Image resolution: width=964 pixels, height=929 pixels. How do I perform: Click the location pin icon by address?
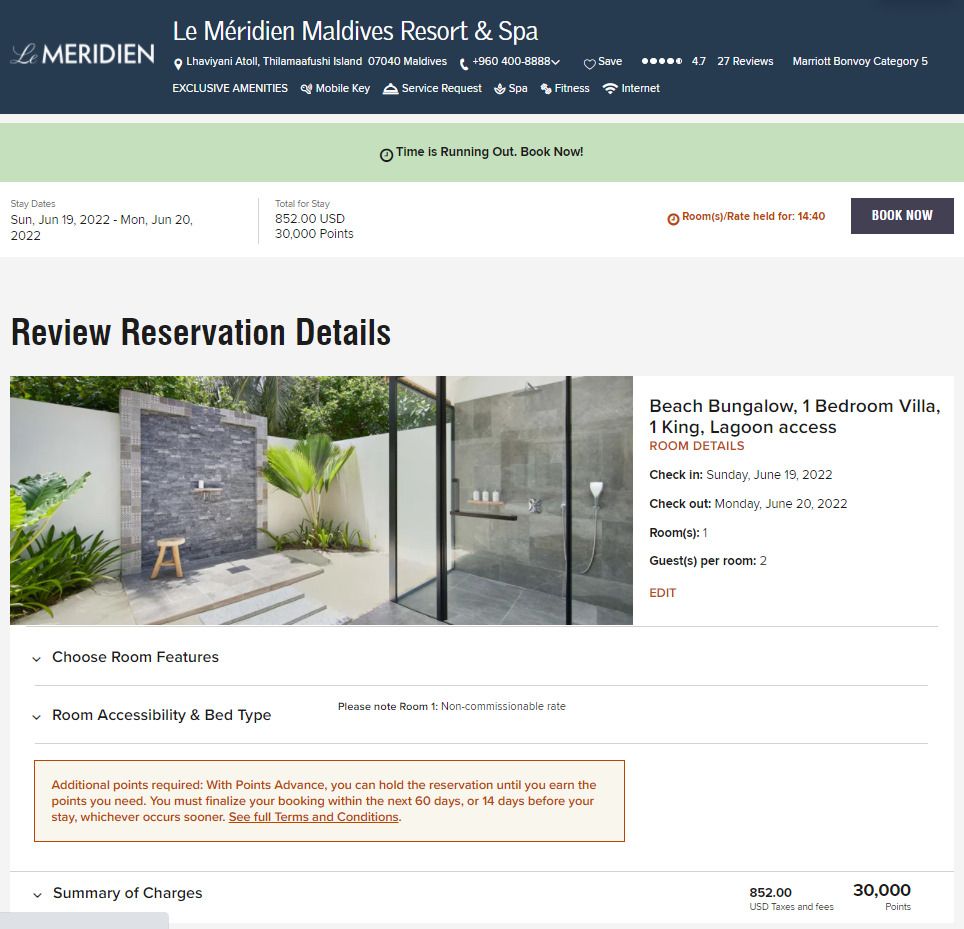pyautogui.click(x=178, y=63)
